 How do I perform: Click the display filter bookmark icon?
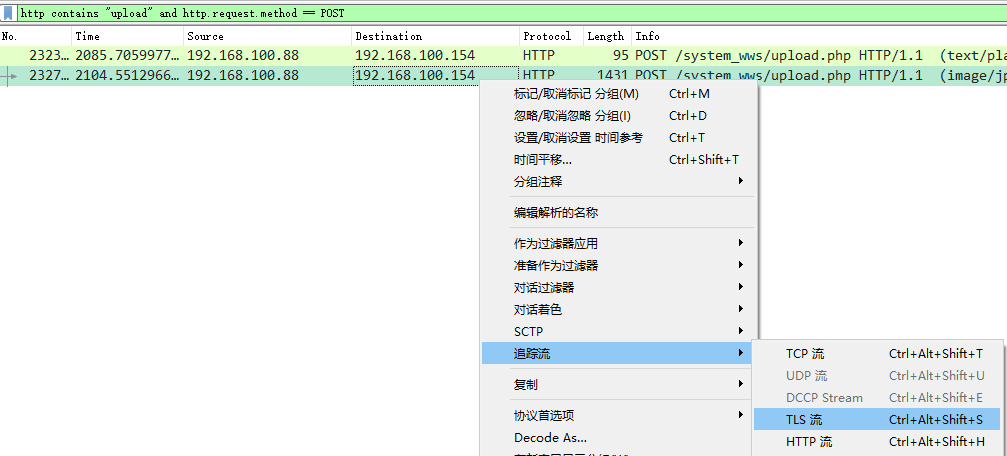click(x=9, y=14)
